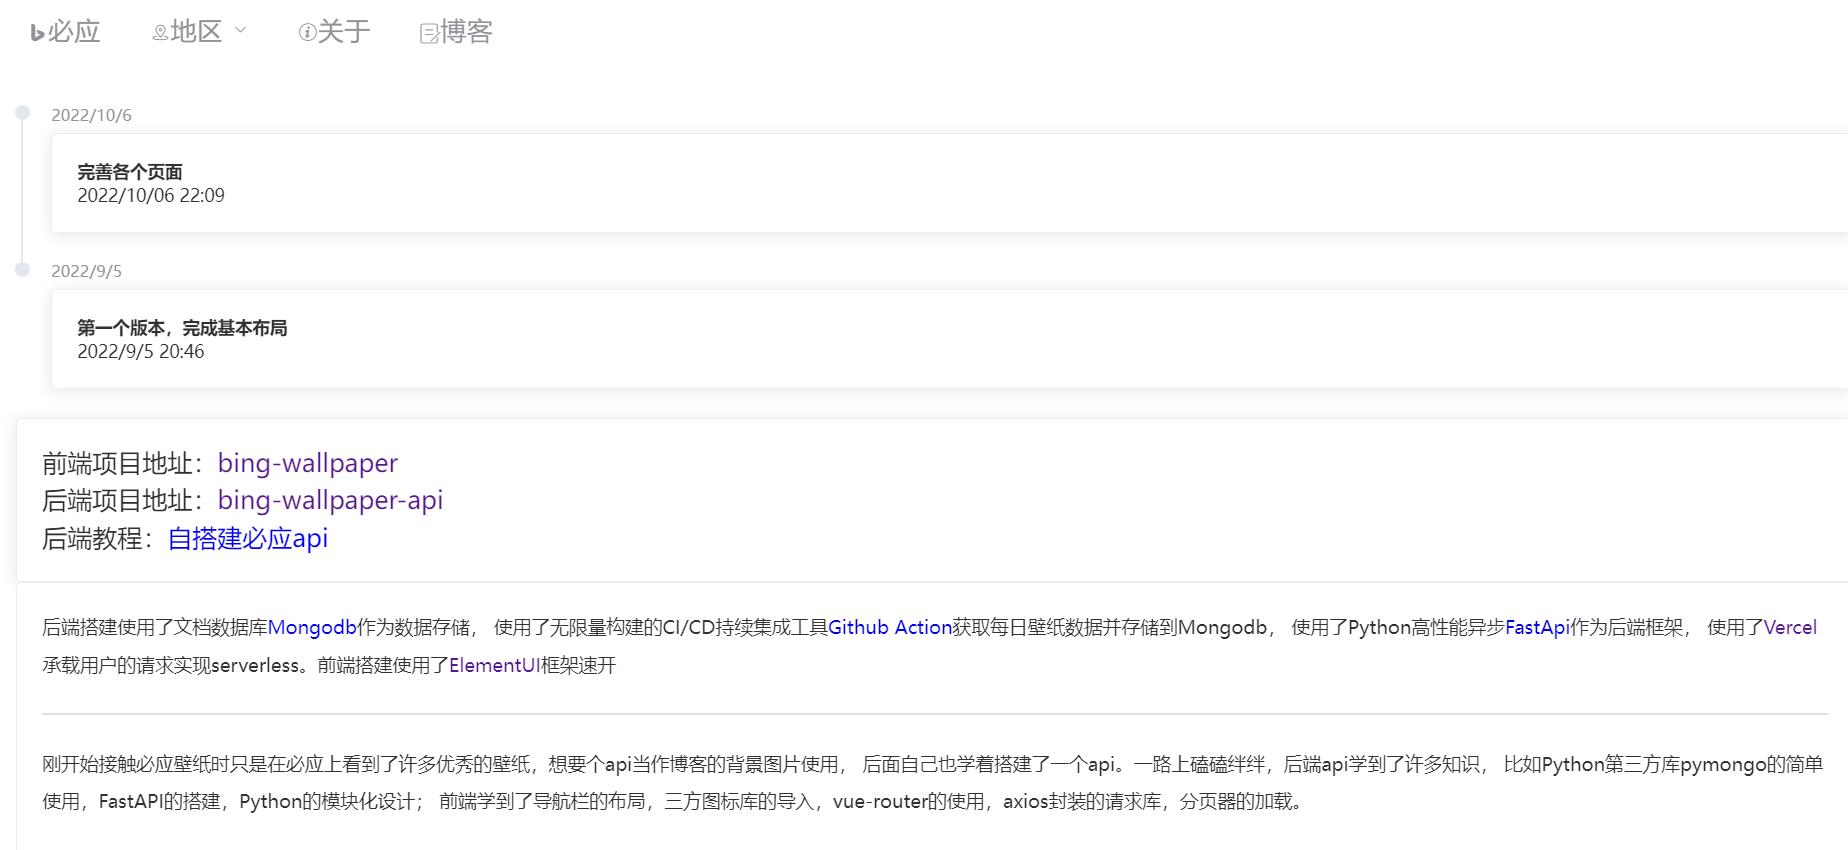Follow the Mongodb link
Screen dimensions: 1848x850
tap(312, 628)
